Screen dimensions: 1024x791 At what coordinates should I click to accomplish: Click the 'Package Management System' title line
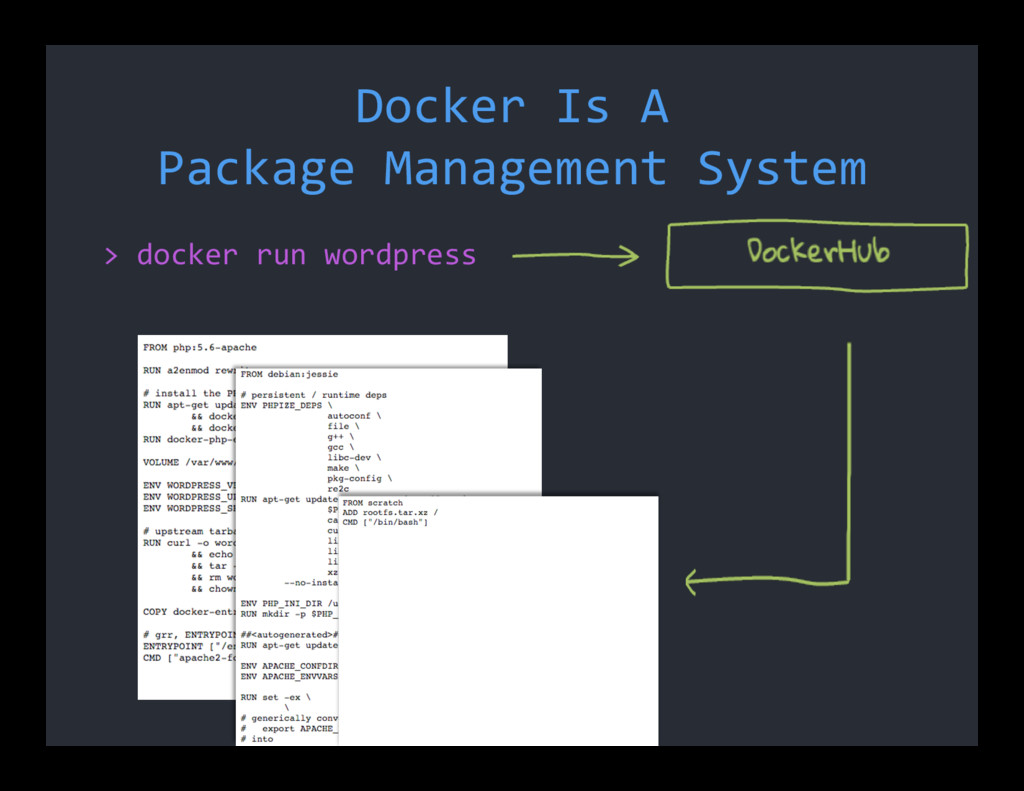point(512,169)
